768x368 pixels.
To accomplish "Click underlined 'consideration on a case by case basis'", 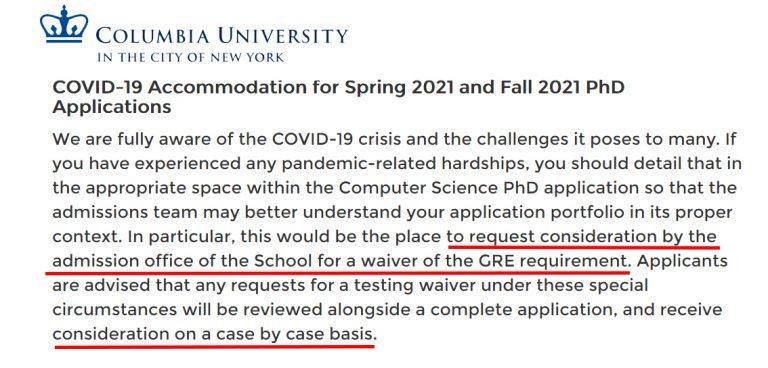I will point(215,335).
